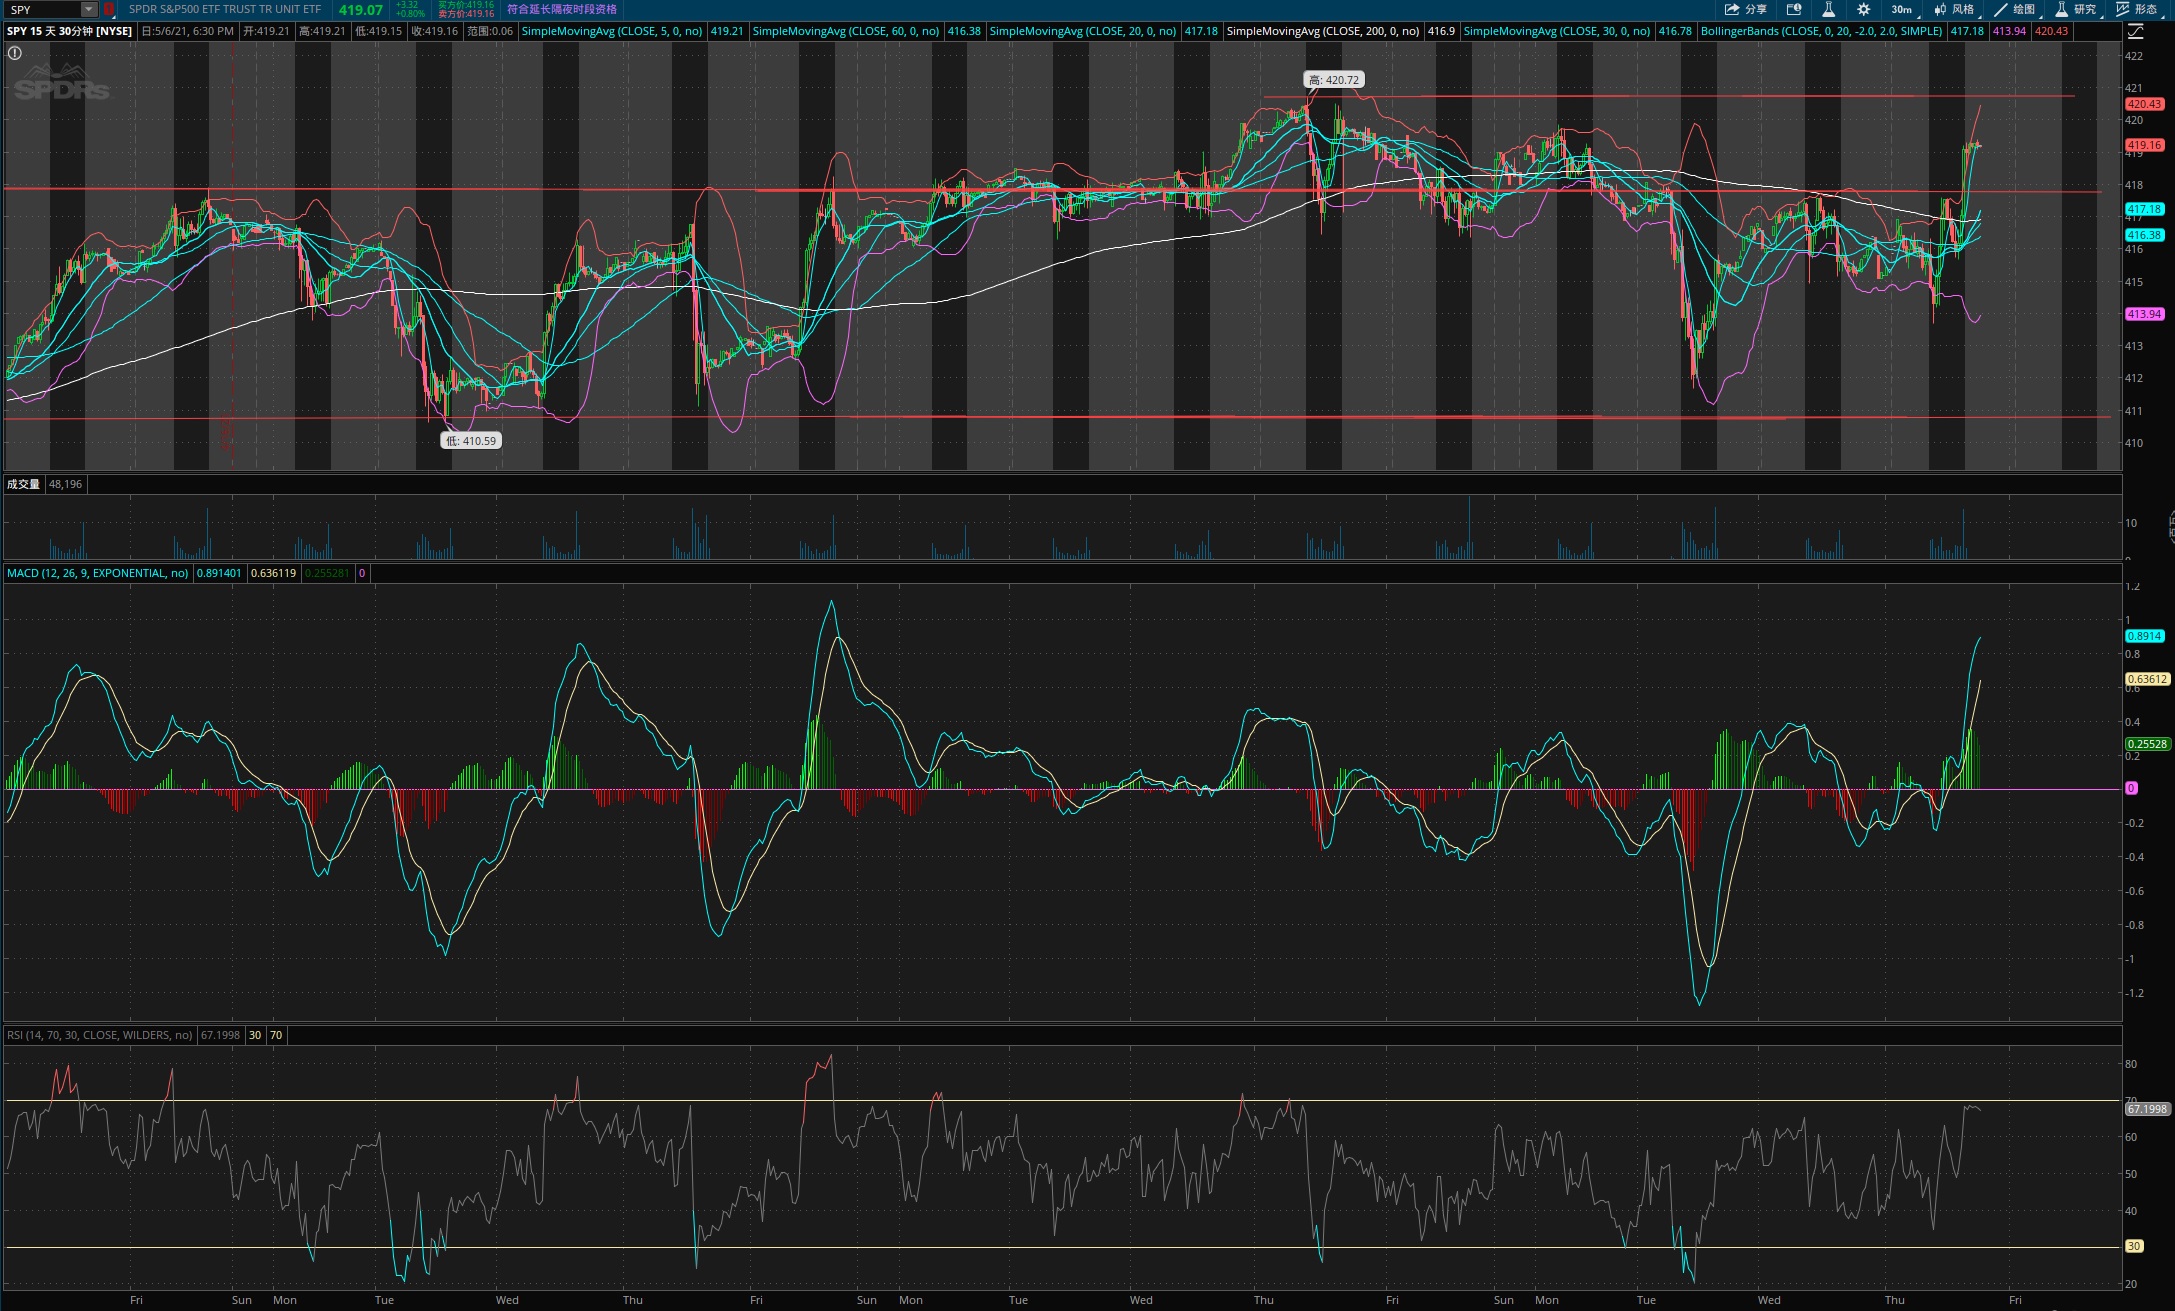This screenshot has height=1311, width=2175.
Task: Click the last Thu label on time axis
Action: pyautogui.click(x=1895, y=1300)
